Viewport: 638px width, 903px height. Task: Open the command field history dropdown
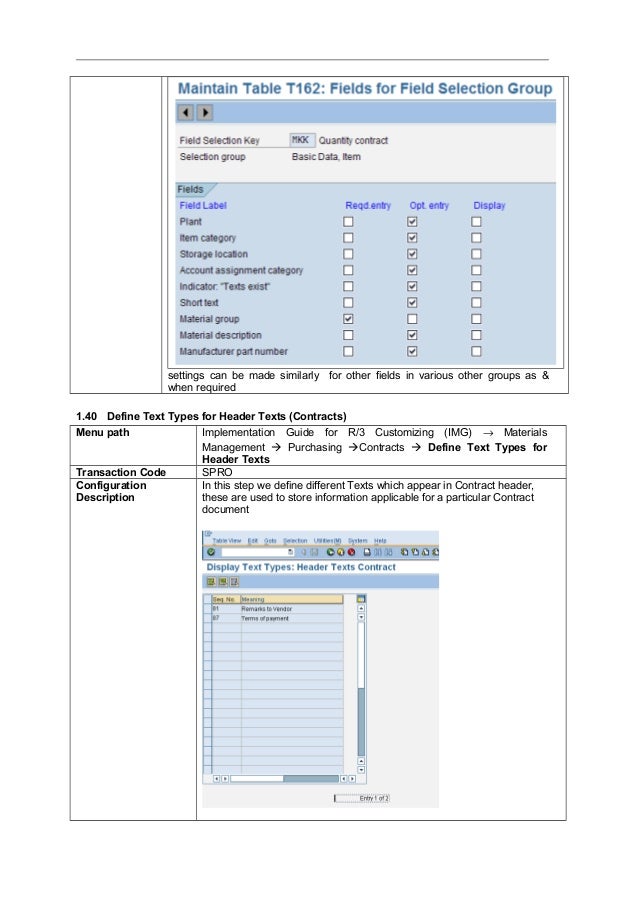290,552
